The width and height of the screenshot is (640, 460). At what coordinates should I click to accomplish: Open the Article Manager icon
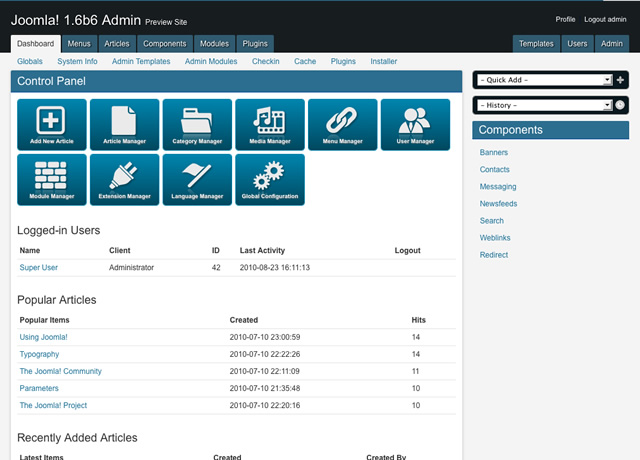point(124,124)
